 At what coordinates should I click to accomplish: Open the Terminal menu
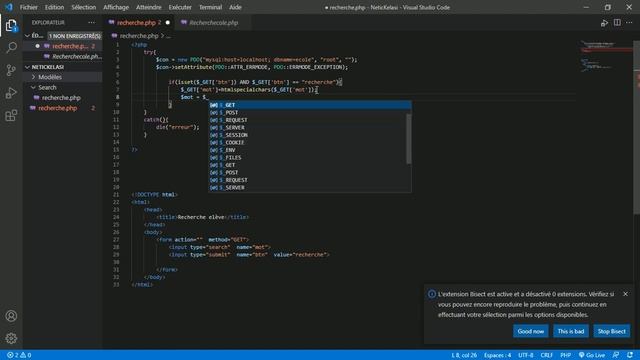(x=210, y=7)
